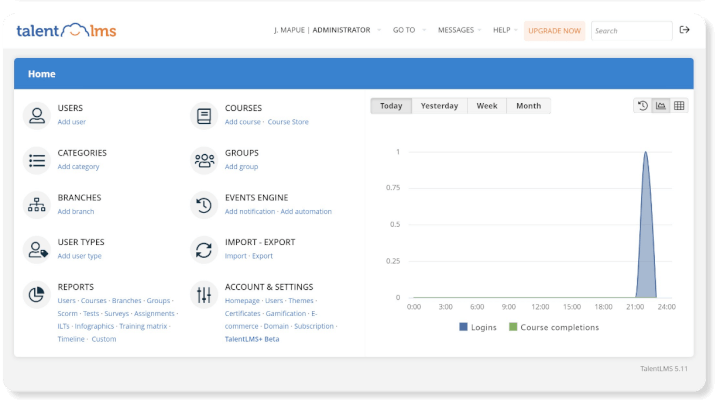
Task: Open the Certificates settings link
Action: tap(242, 313)
